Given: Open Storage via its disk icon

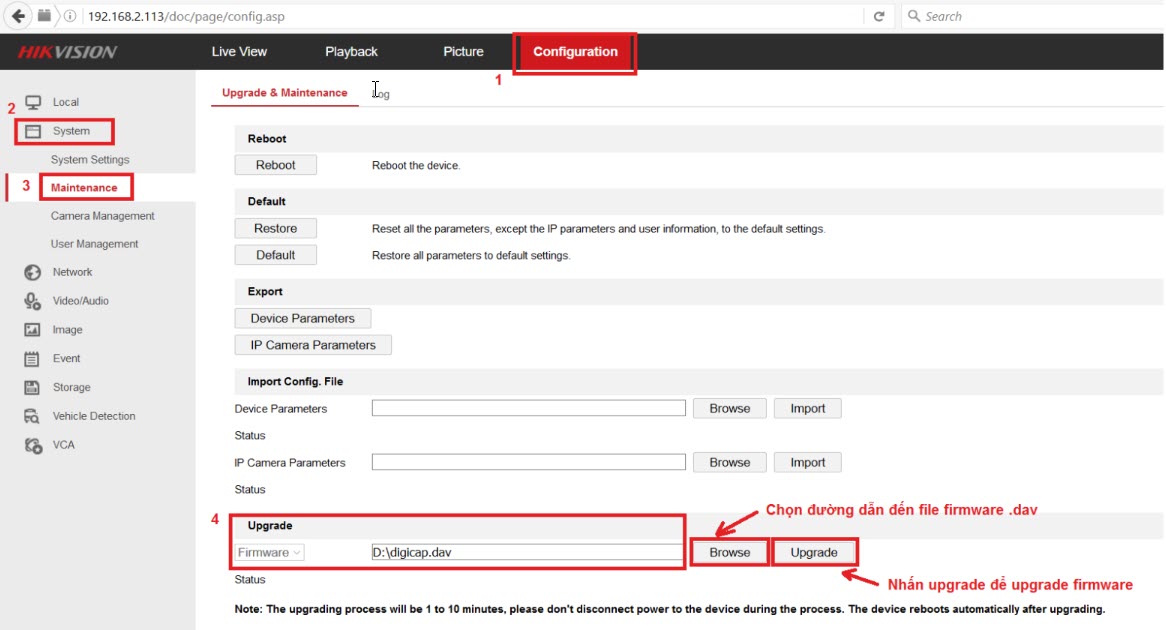Looking at the screenshot, I should coord(33,387).
